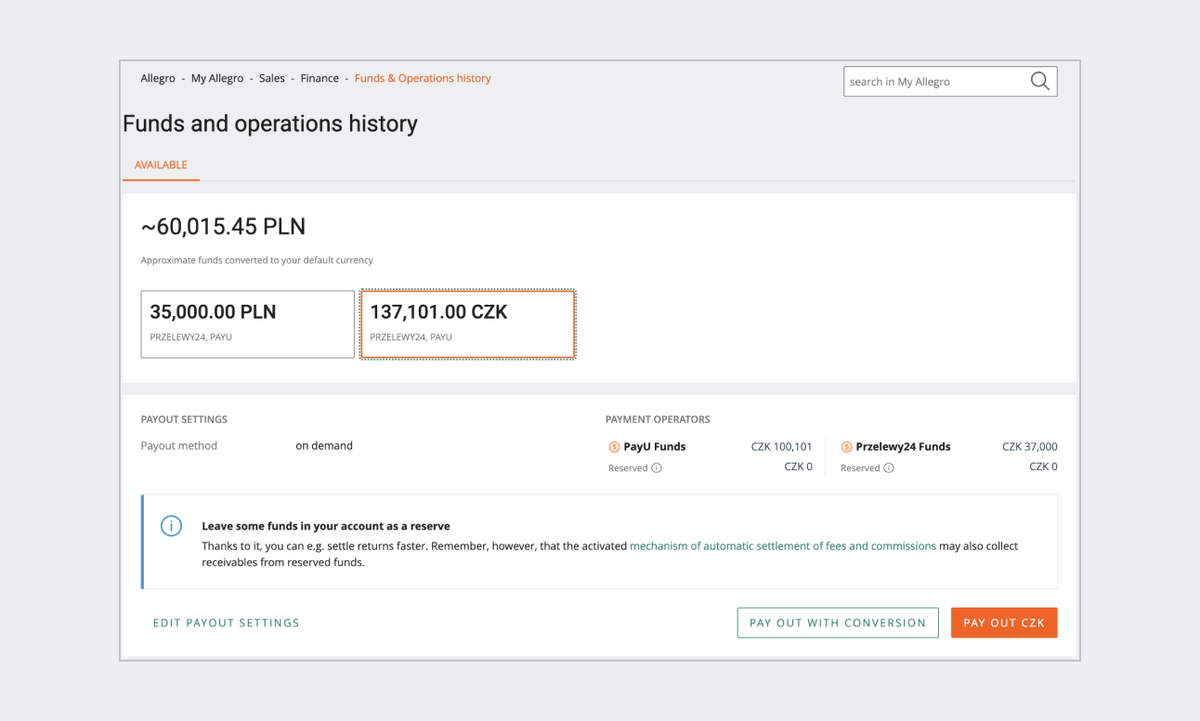Go to My Allegro breadcrumb
This screenshot has height=721, width=1200.
[217, 78]
